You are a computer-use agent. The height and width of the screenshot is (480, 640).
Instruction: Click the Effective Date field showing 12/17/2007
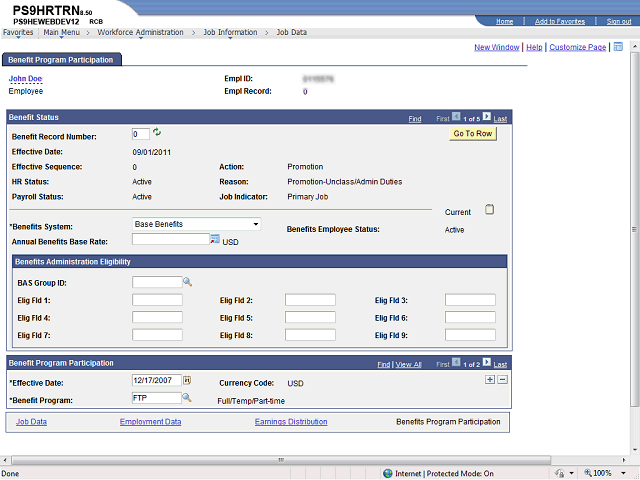[x=157, y=380]
